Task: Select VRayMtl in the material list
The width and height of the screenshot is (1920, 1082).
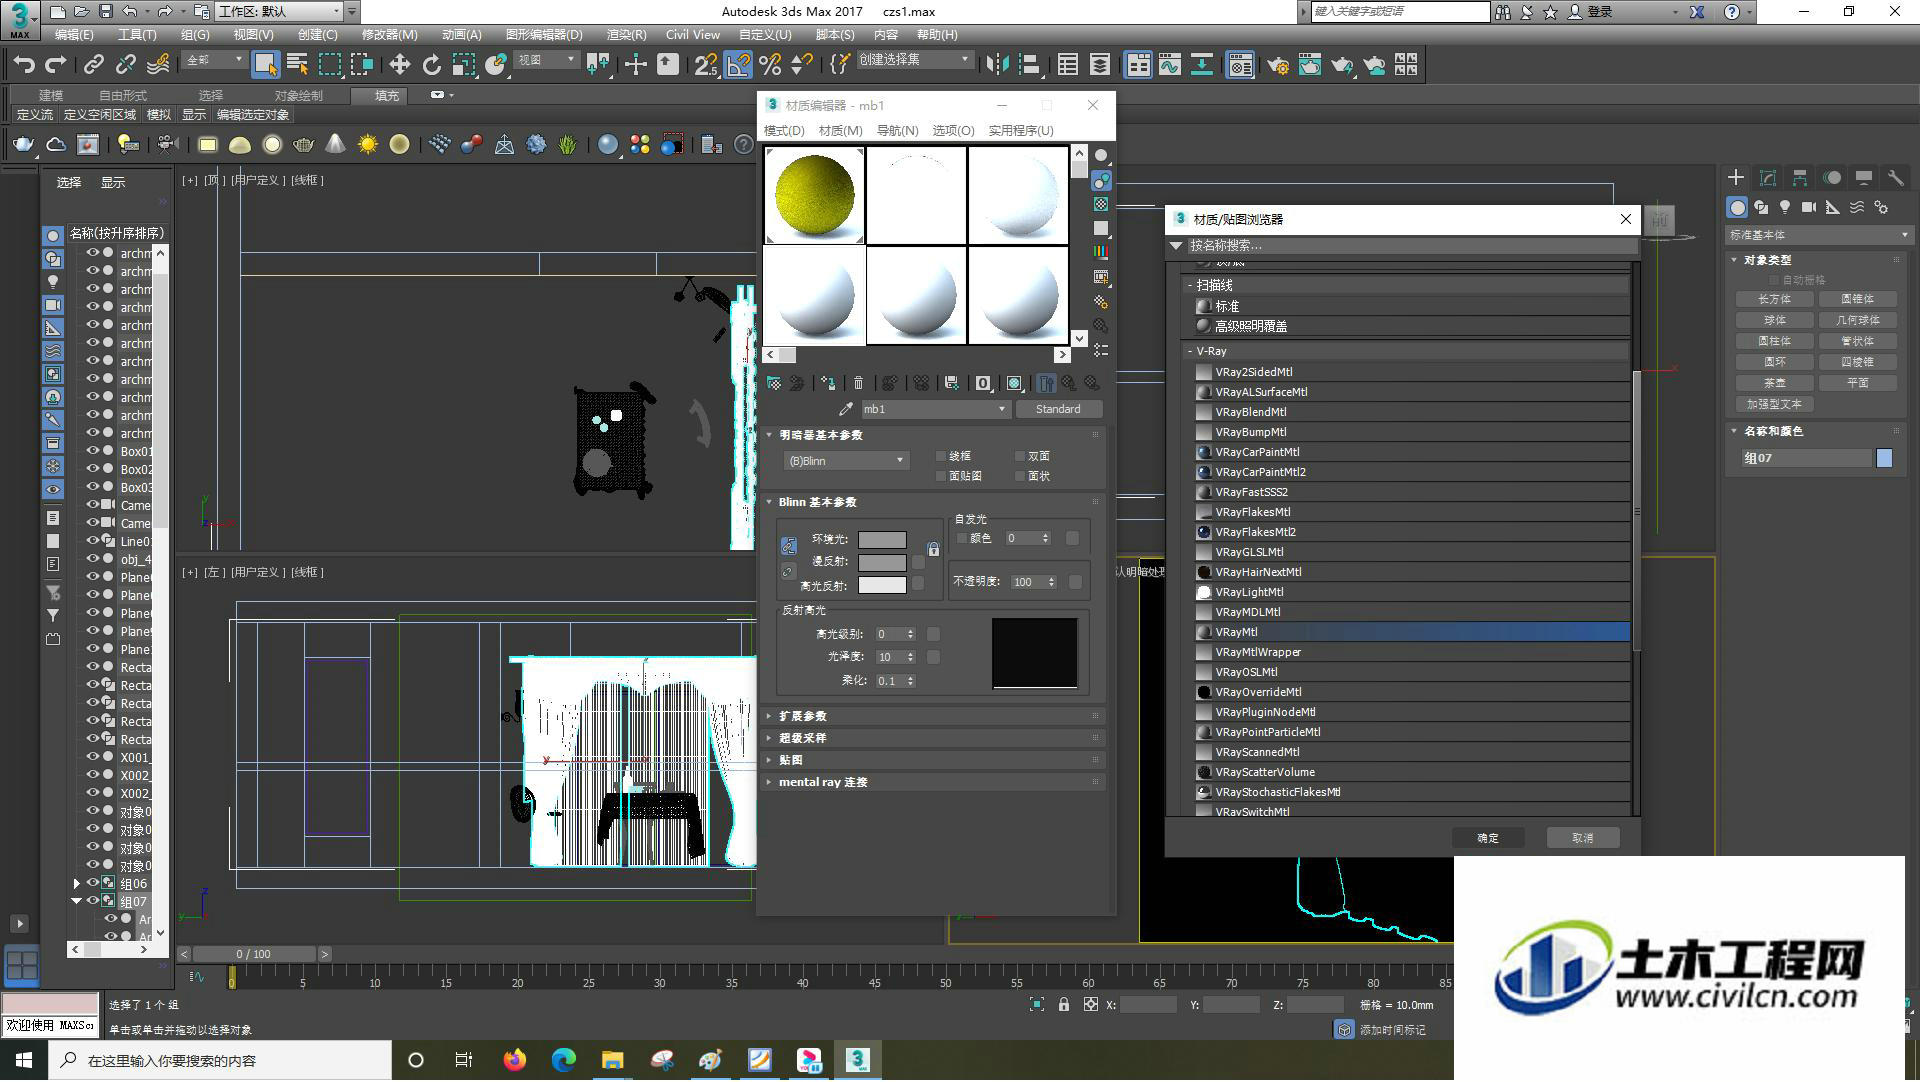Action: click(x=1412, y=632)
